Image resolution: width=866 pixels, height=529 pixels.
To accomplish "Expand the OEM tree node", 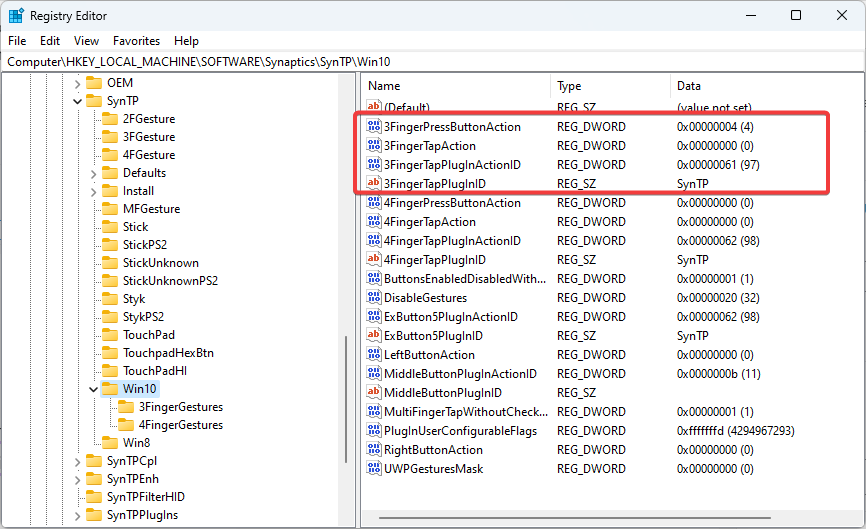I will coord(77,84).
